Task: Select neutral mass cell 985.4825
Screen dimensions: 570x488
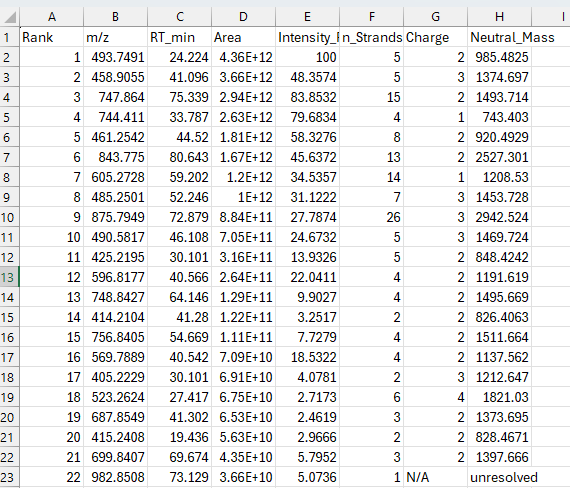Action: tap(499, 57)
